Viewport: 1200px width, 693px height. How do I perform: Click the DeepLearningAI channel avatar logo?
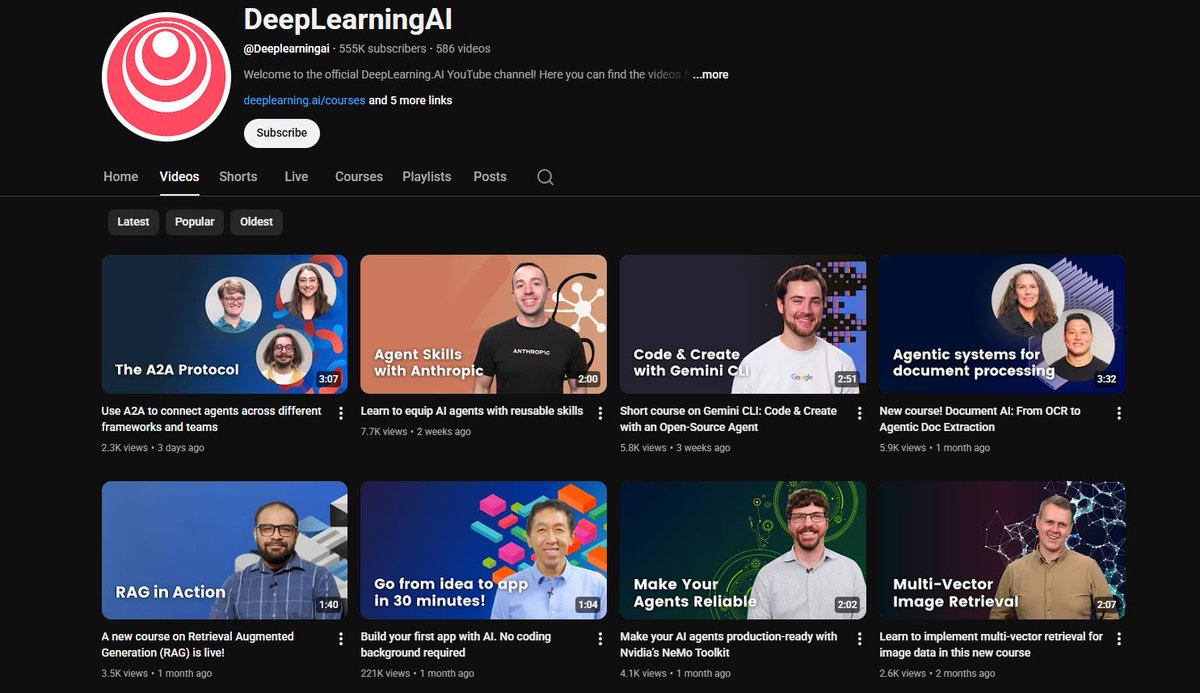pos(166,77)
